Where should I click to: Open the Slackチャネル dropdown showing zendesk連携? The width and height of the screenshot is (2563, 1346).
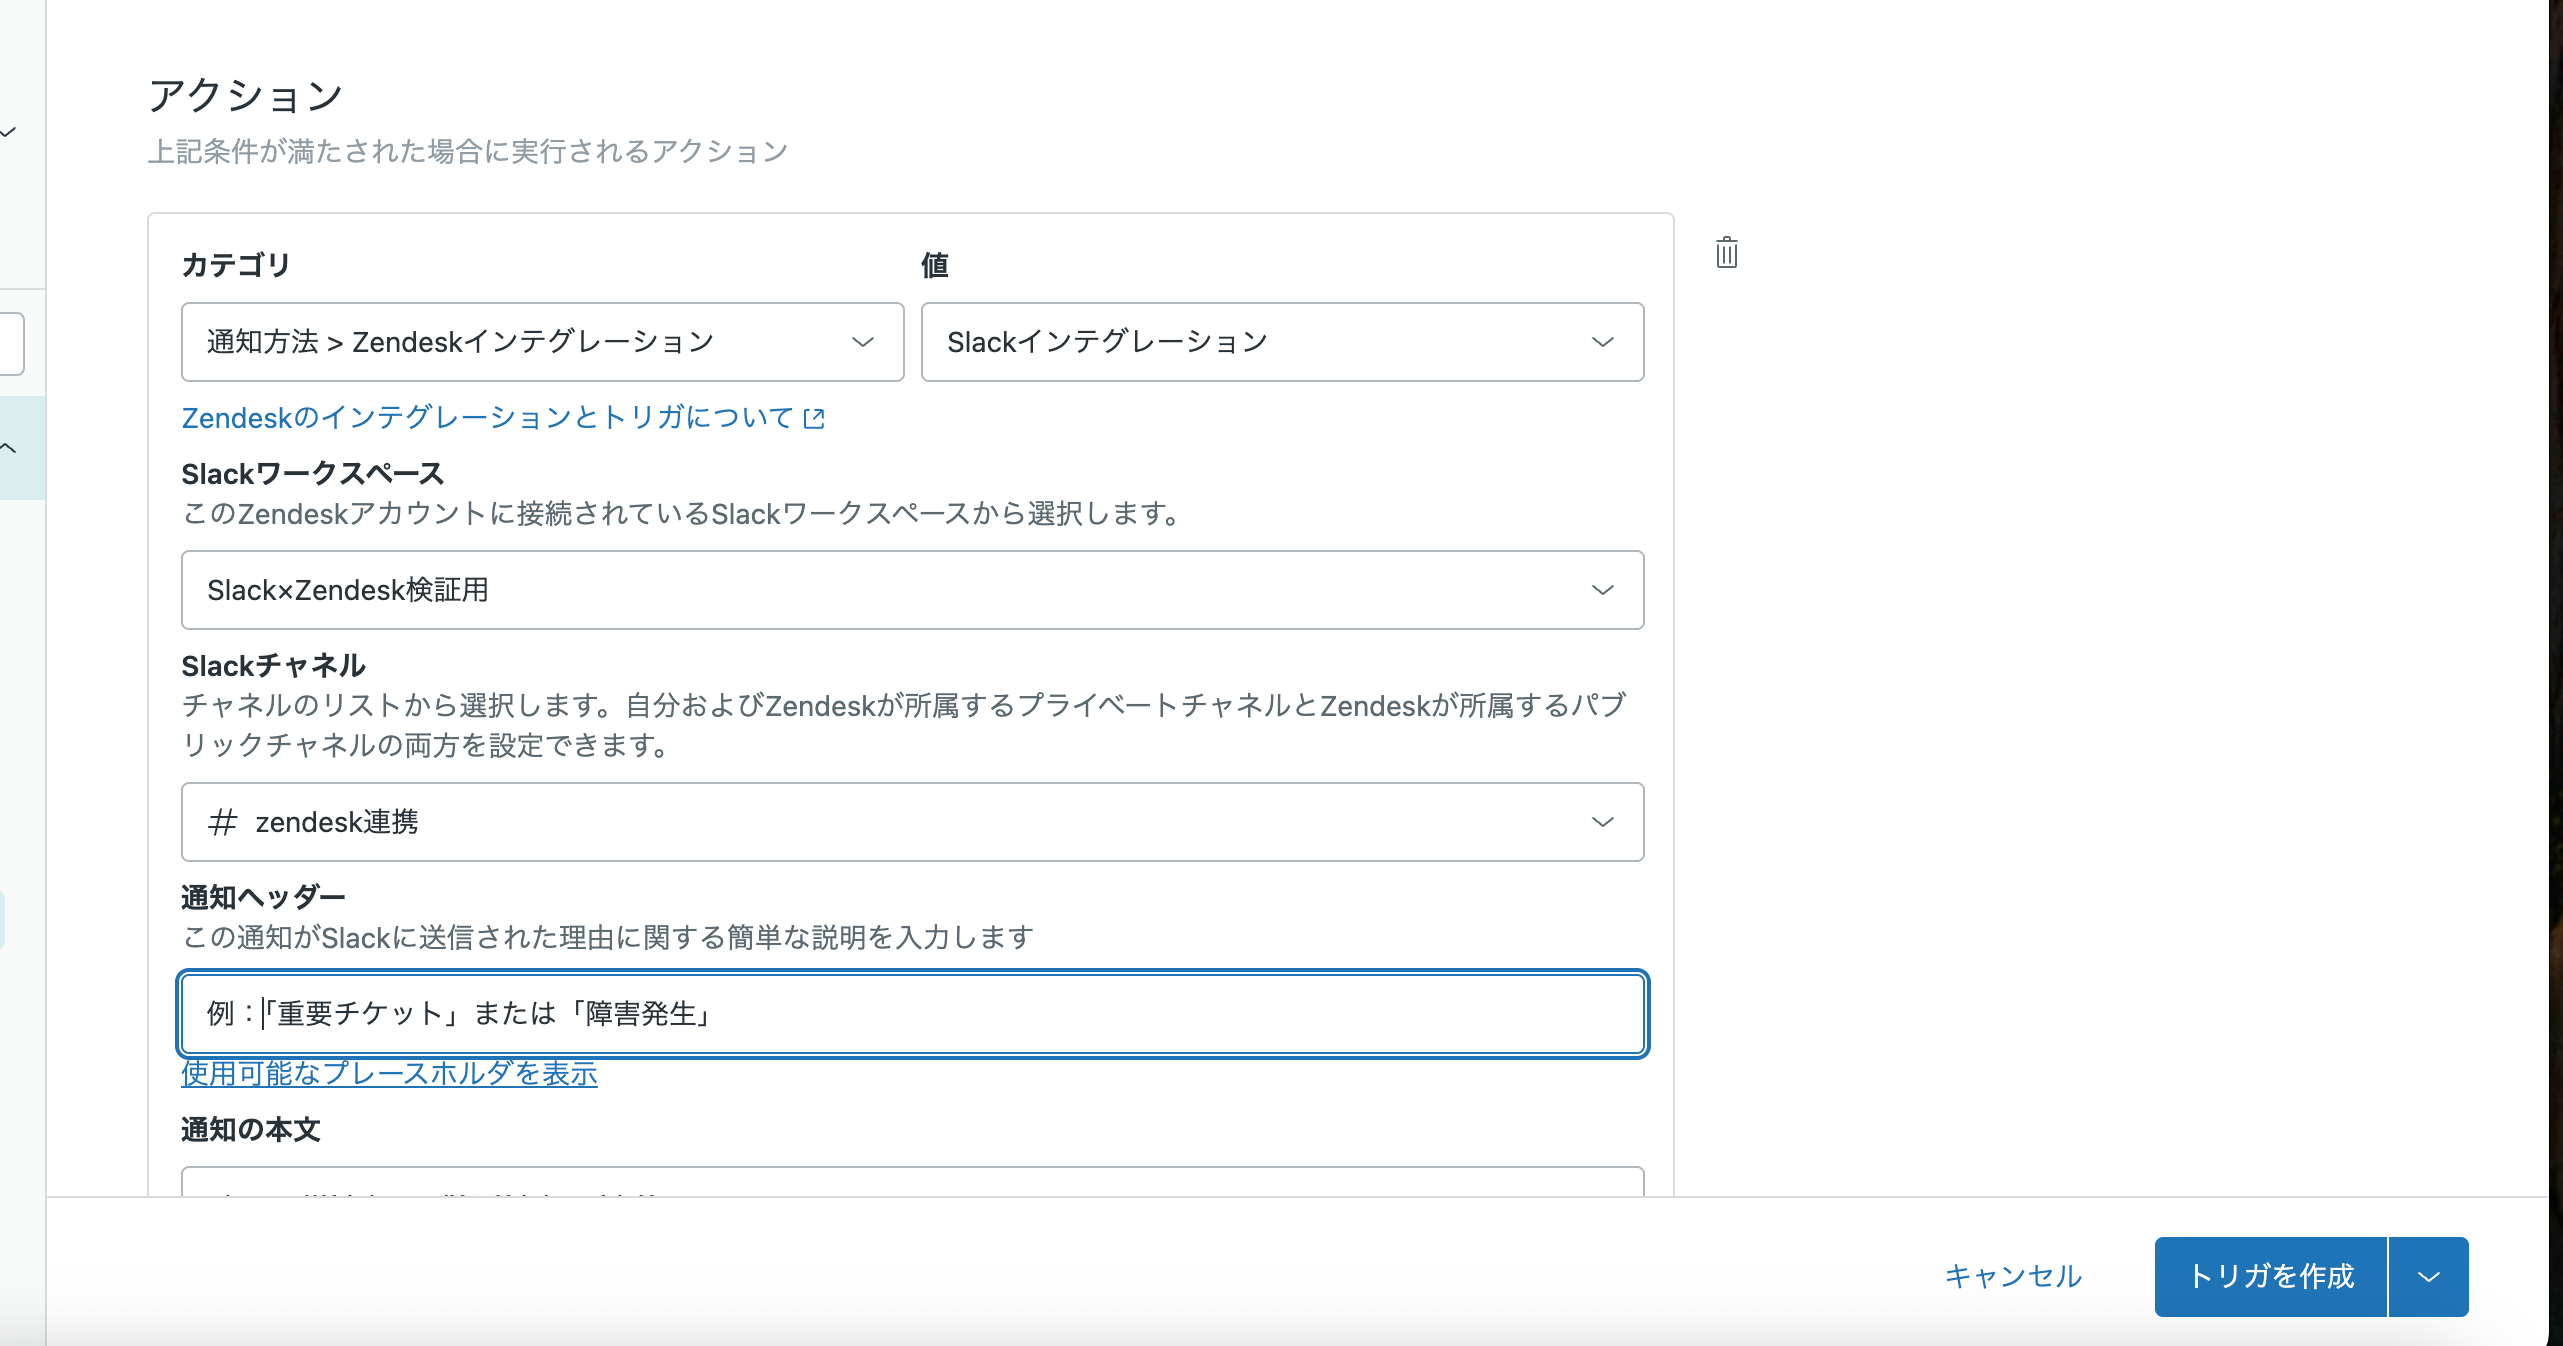tap(911, 822)
